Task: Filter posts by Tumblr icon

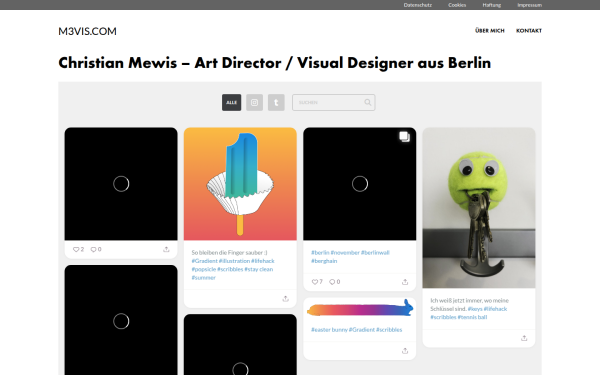Action: point(276,103)
